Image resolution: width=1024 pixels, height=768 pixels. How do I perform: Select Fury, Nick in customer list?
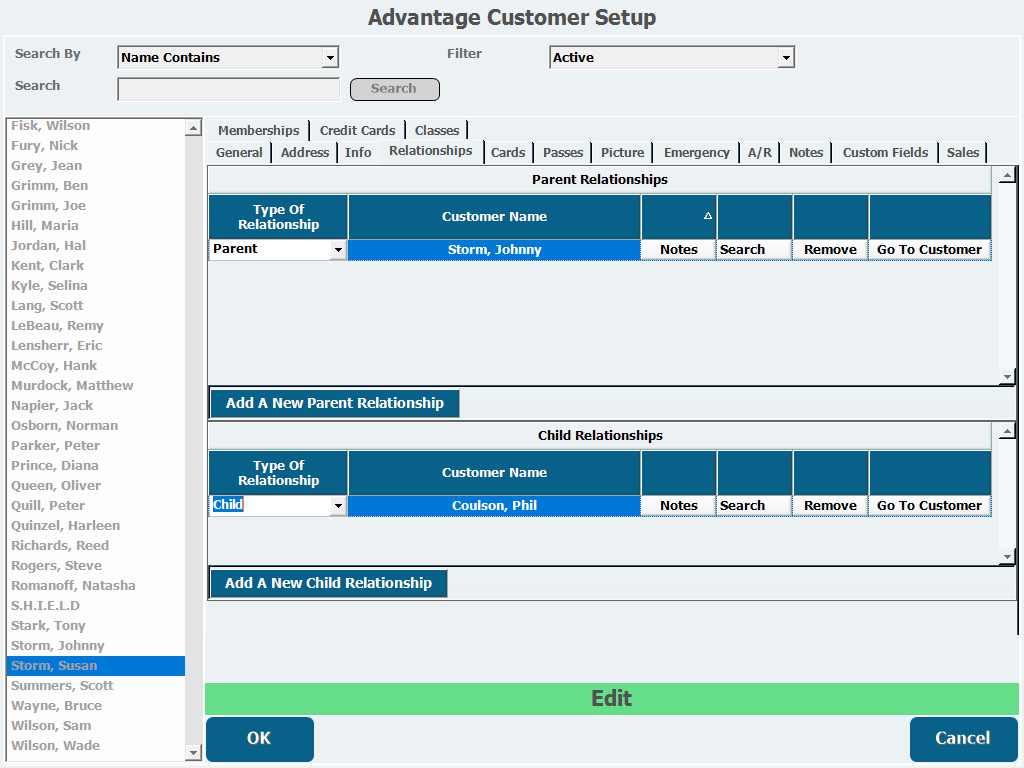coord(96,146)
